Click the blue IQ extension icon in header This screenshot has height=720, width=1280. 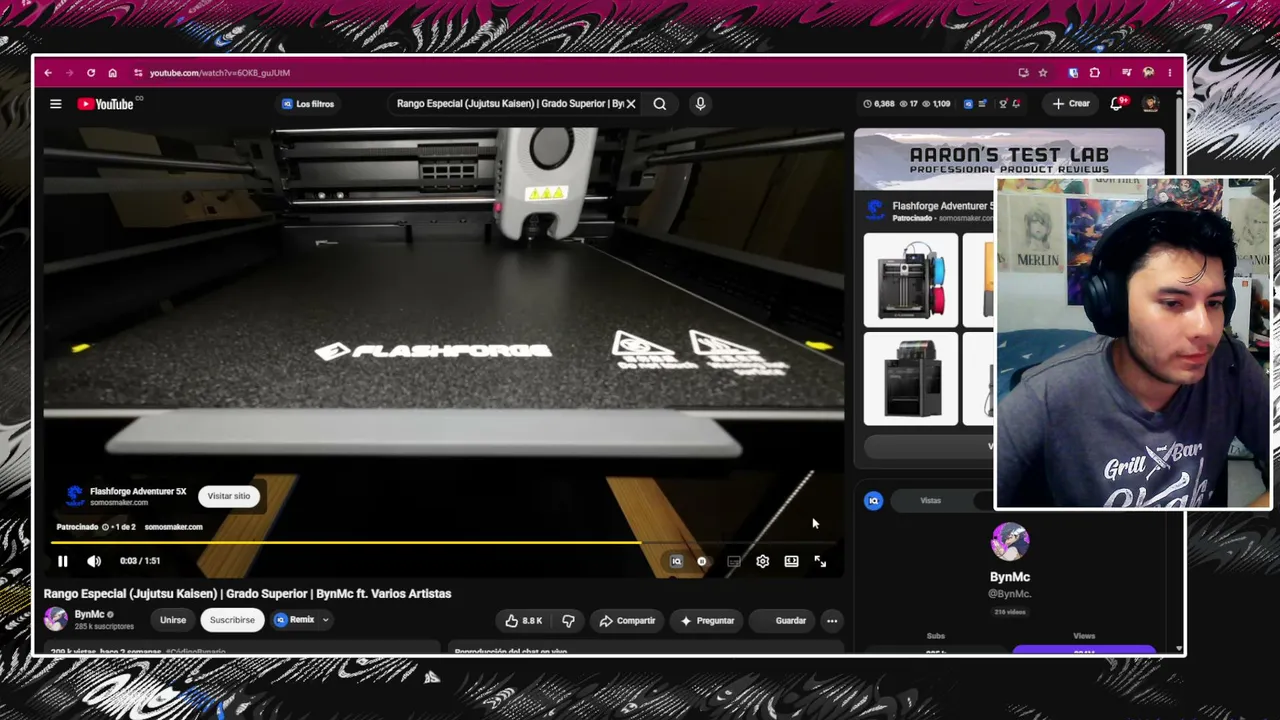968,104
